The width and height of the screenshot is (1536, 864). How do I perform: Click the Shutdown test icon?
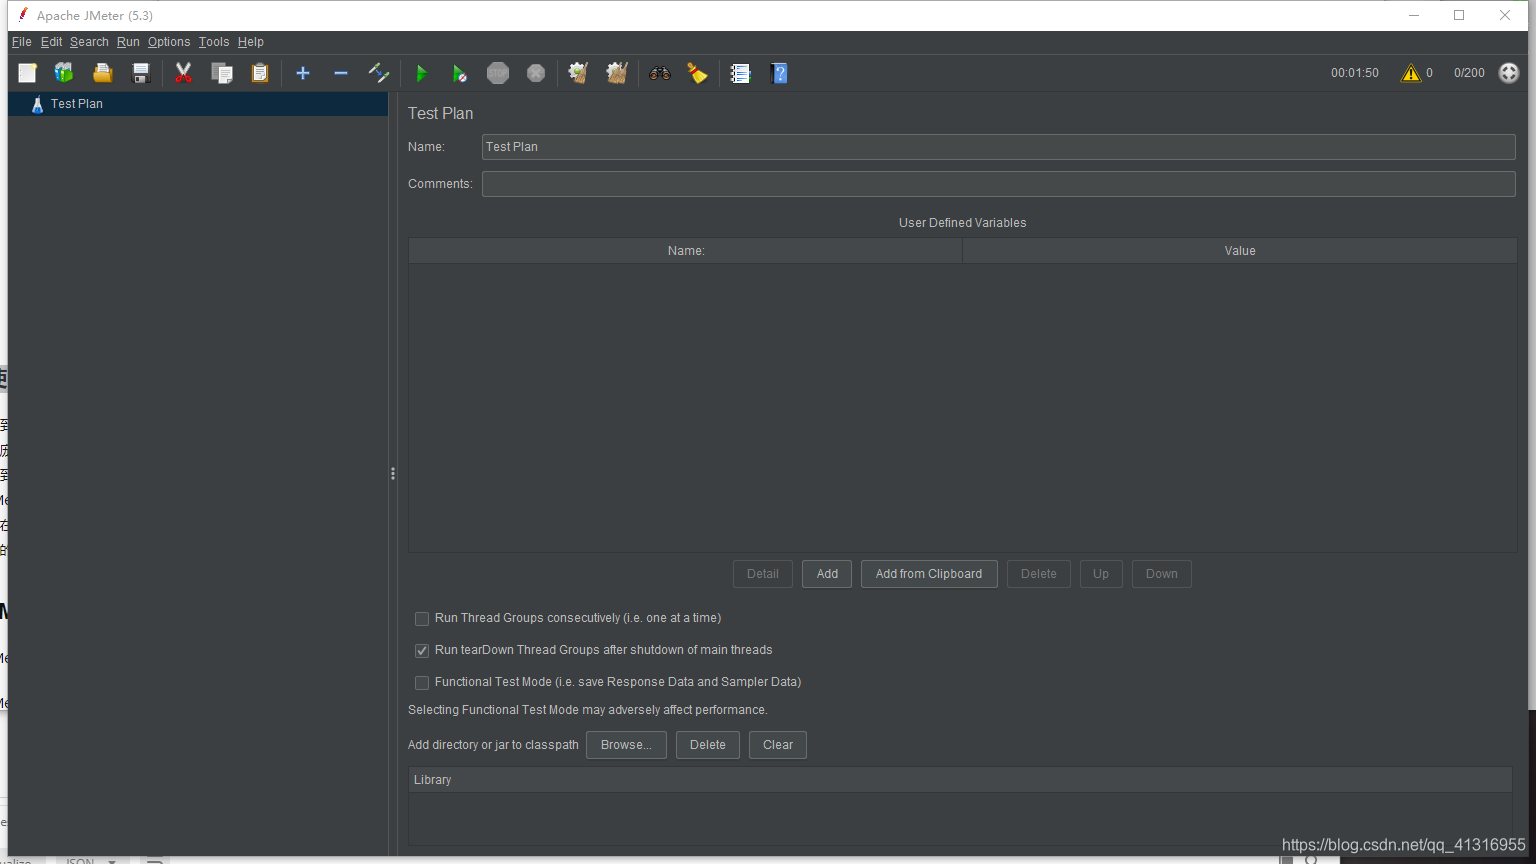[x=536, y=73]
